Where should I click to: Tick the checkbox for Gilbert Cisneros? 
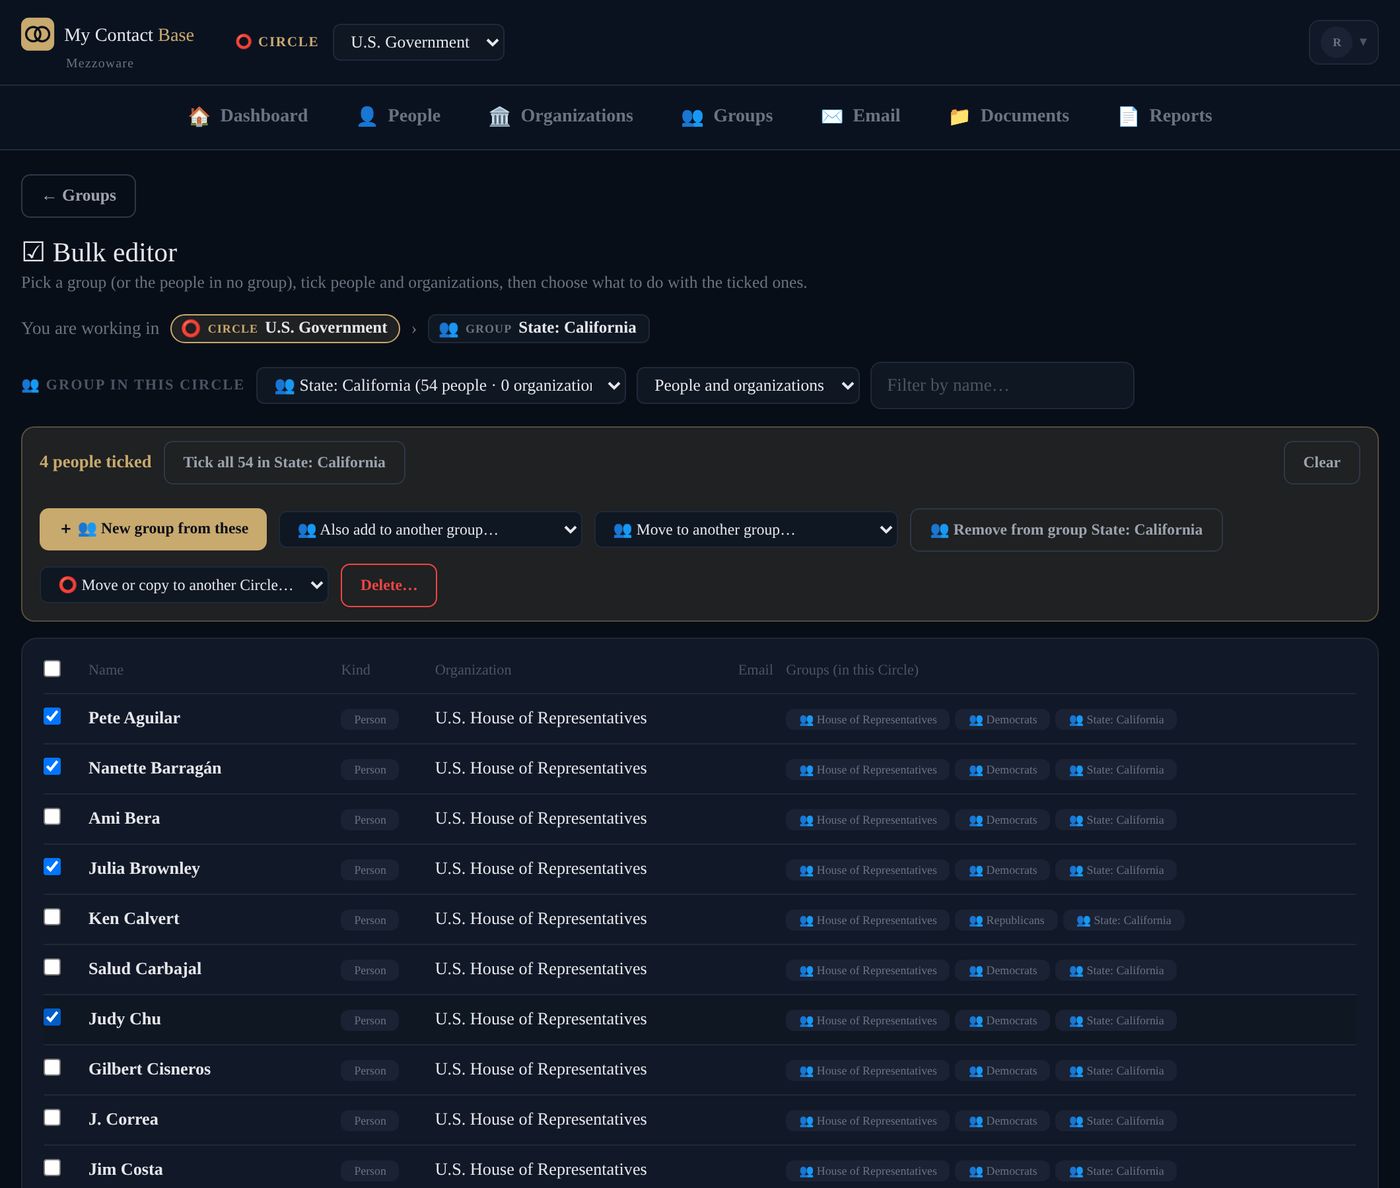tap(52, 1067)
